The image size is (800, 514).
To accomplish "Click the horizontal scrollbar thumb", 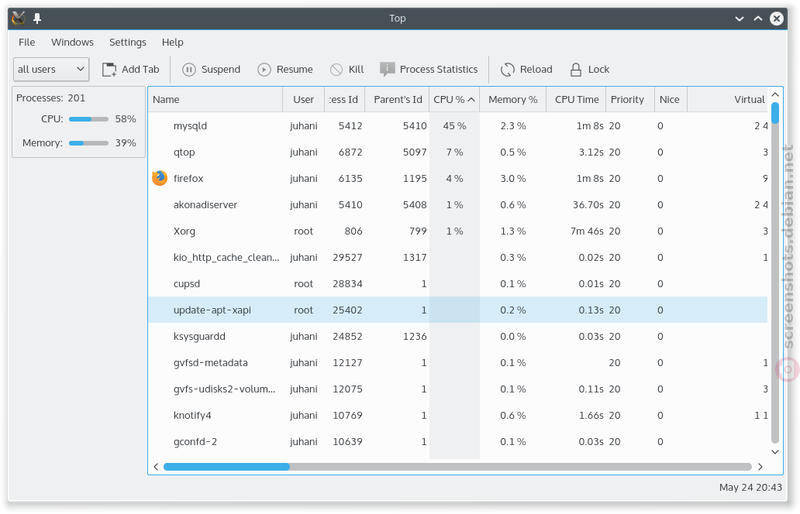I will click(227, 467).
